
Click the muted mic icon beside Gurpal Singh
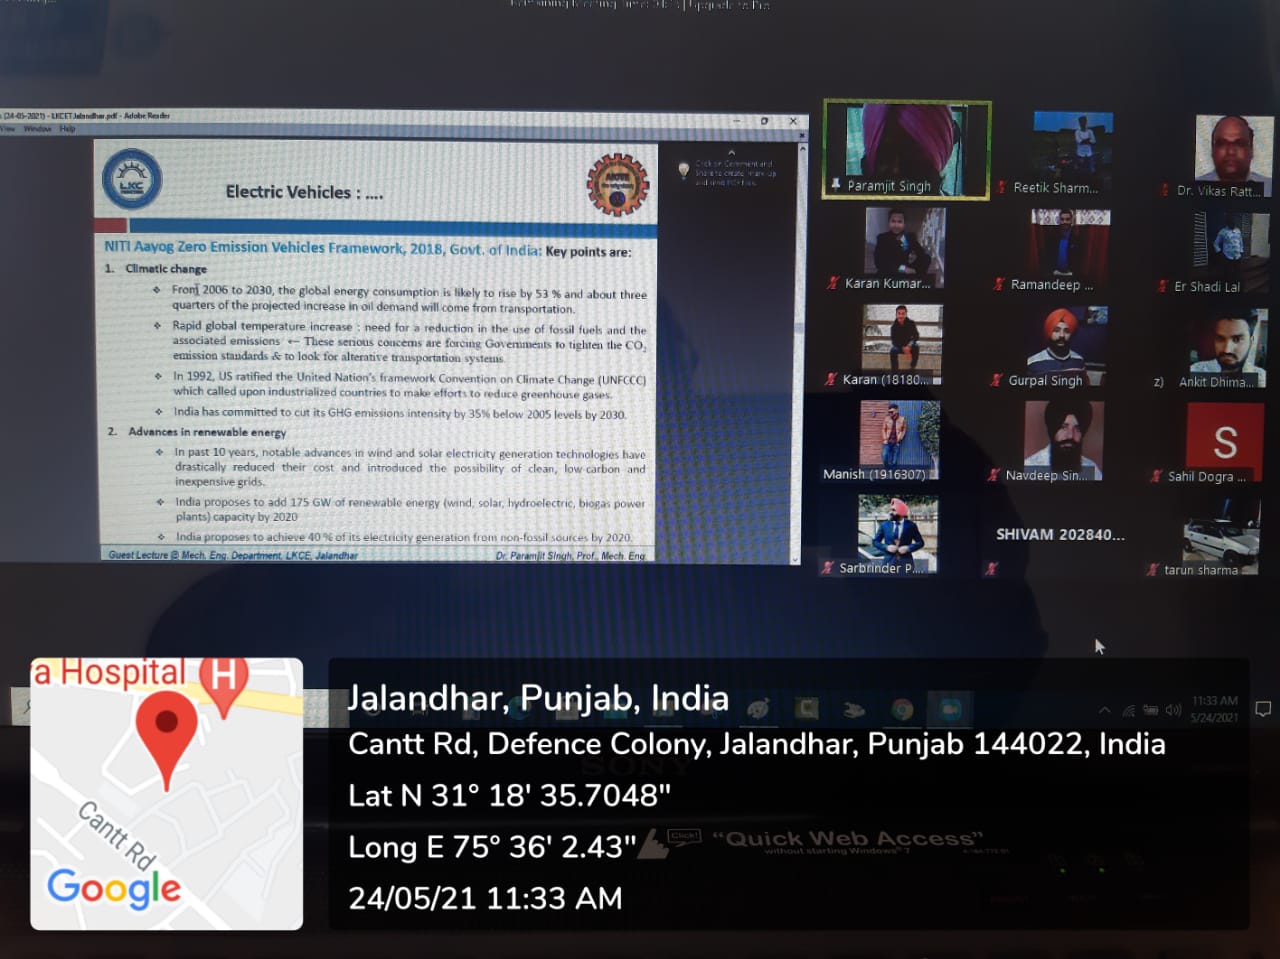click(996, 380)
